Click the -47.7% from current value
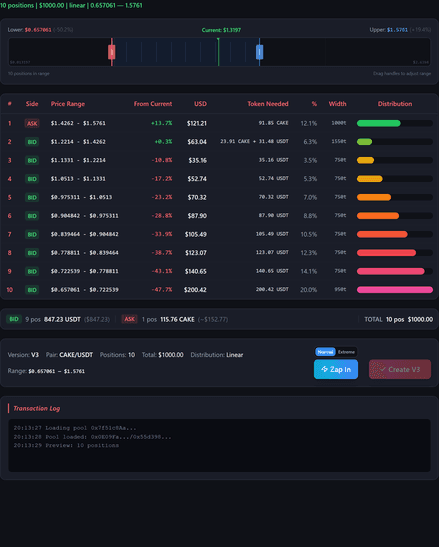Image resolution: width=439 pixels, height=547 pixels. point(162,290)
